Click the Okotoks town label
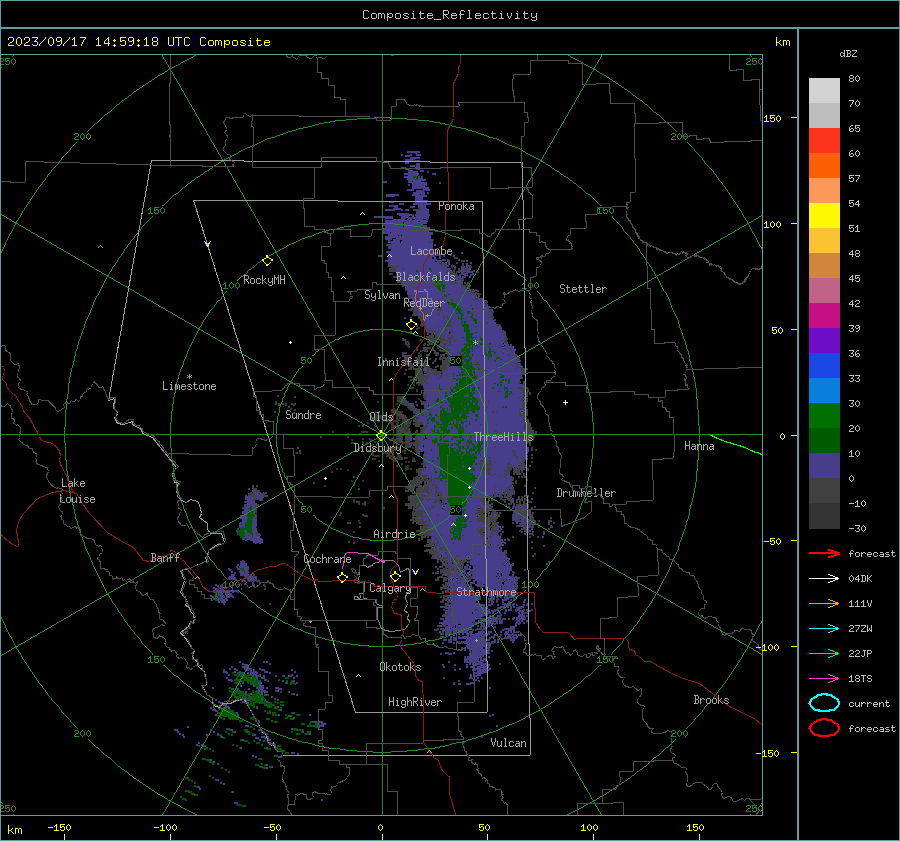This screenshot has height=841, width=900. pos(400,667)
